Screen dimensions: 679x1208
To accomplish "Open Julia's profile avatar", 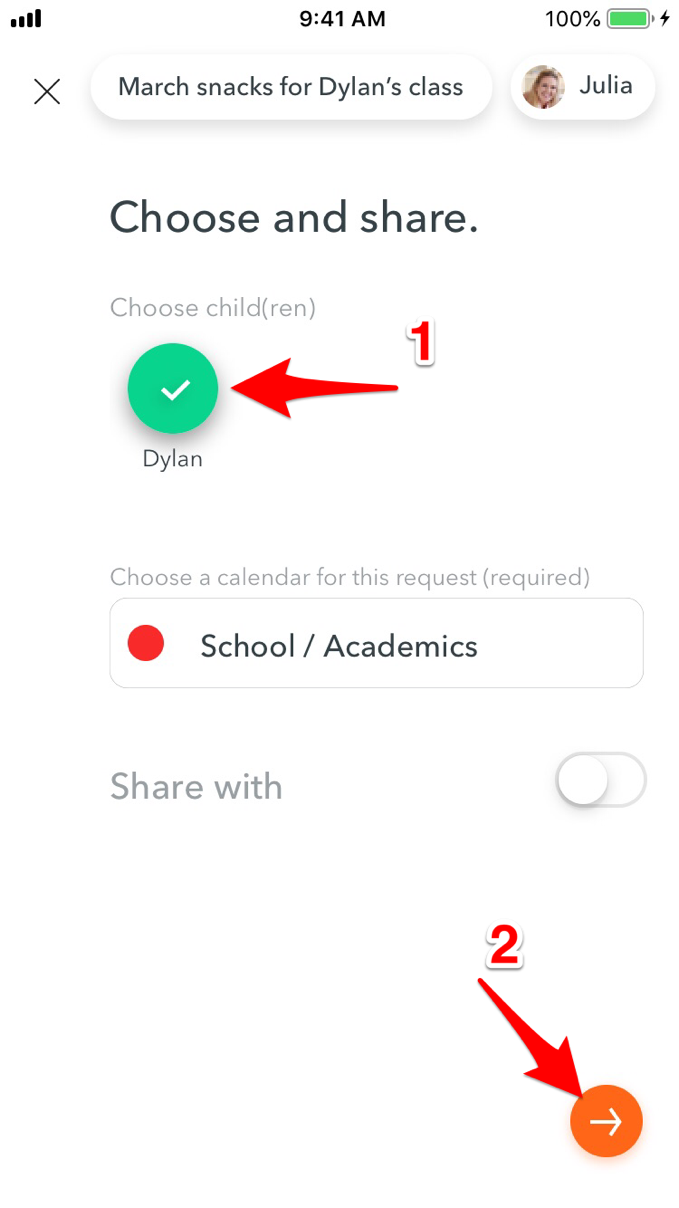I will tap(542, 87).
